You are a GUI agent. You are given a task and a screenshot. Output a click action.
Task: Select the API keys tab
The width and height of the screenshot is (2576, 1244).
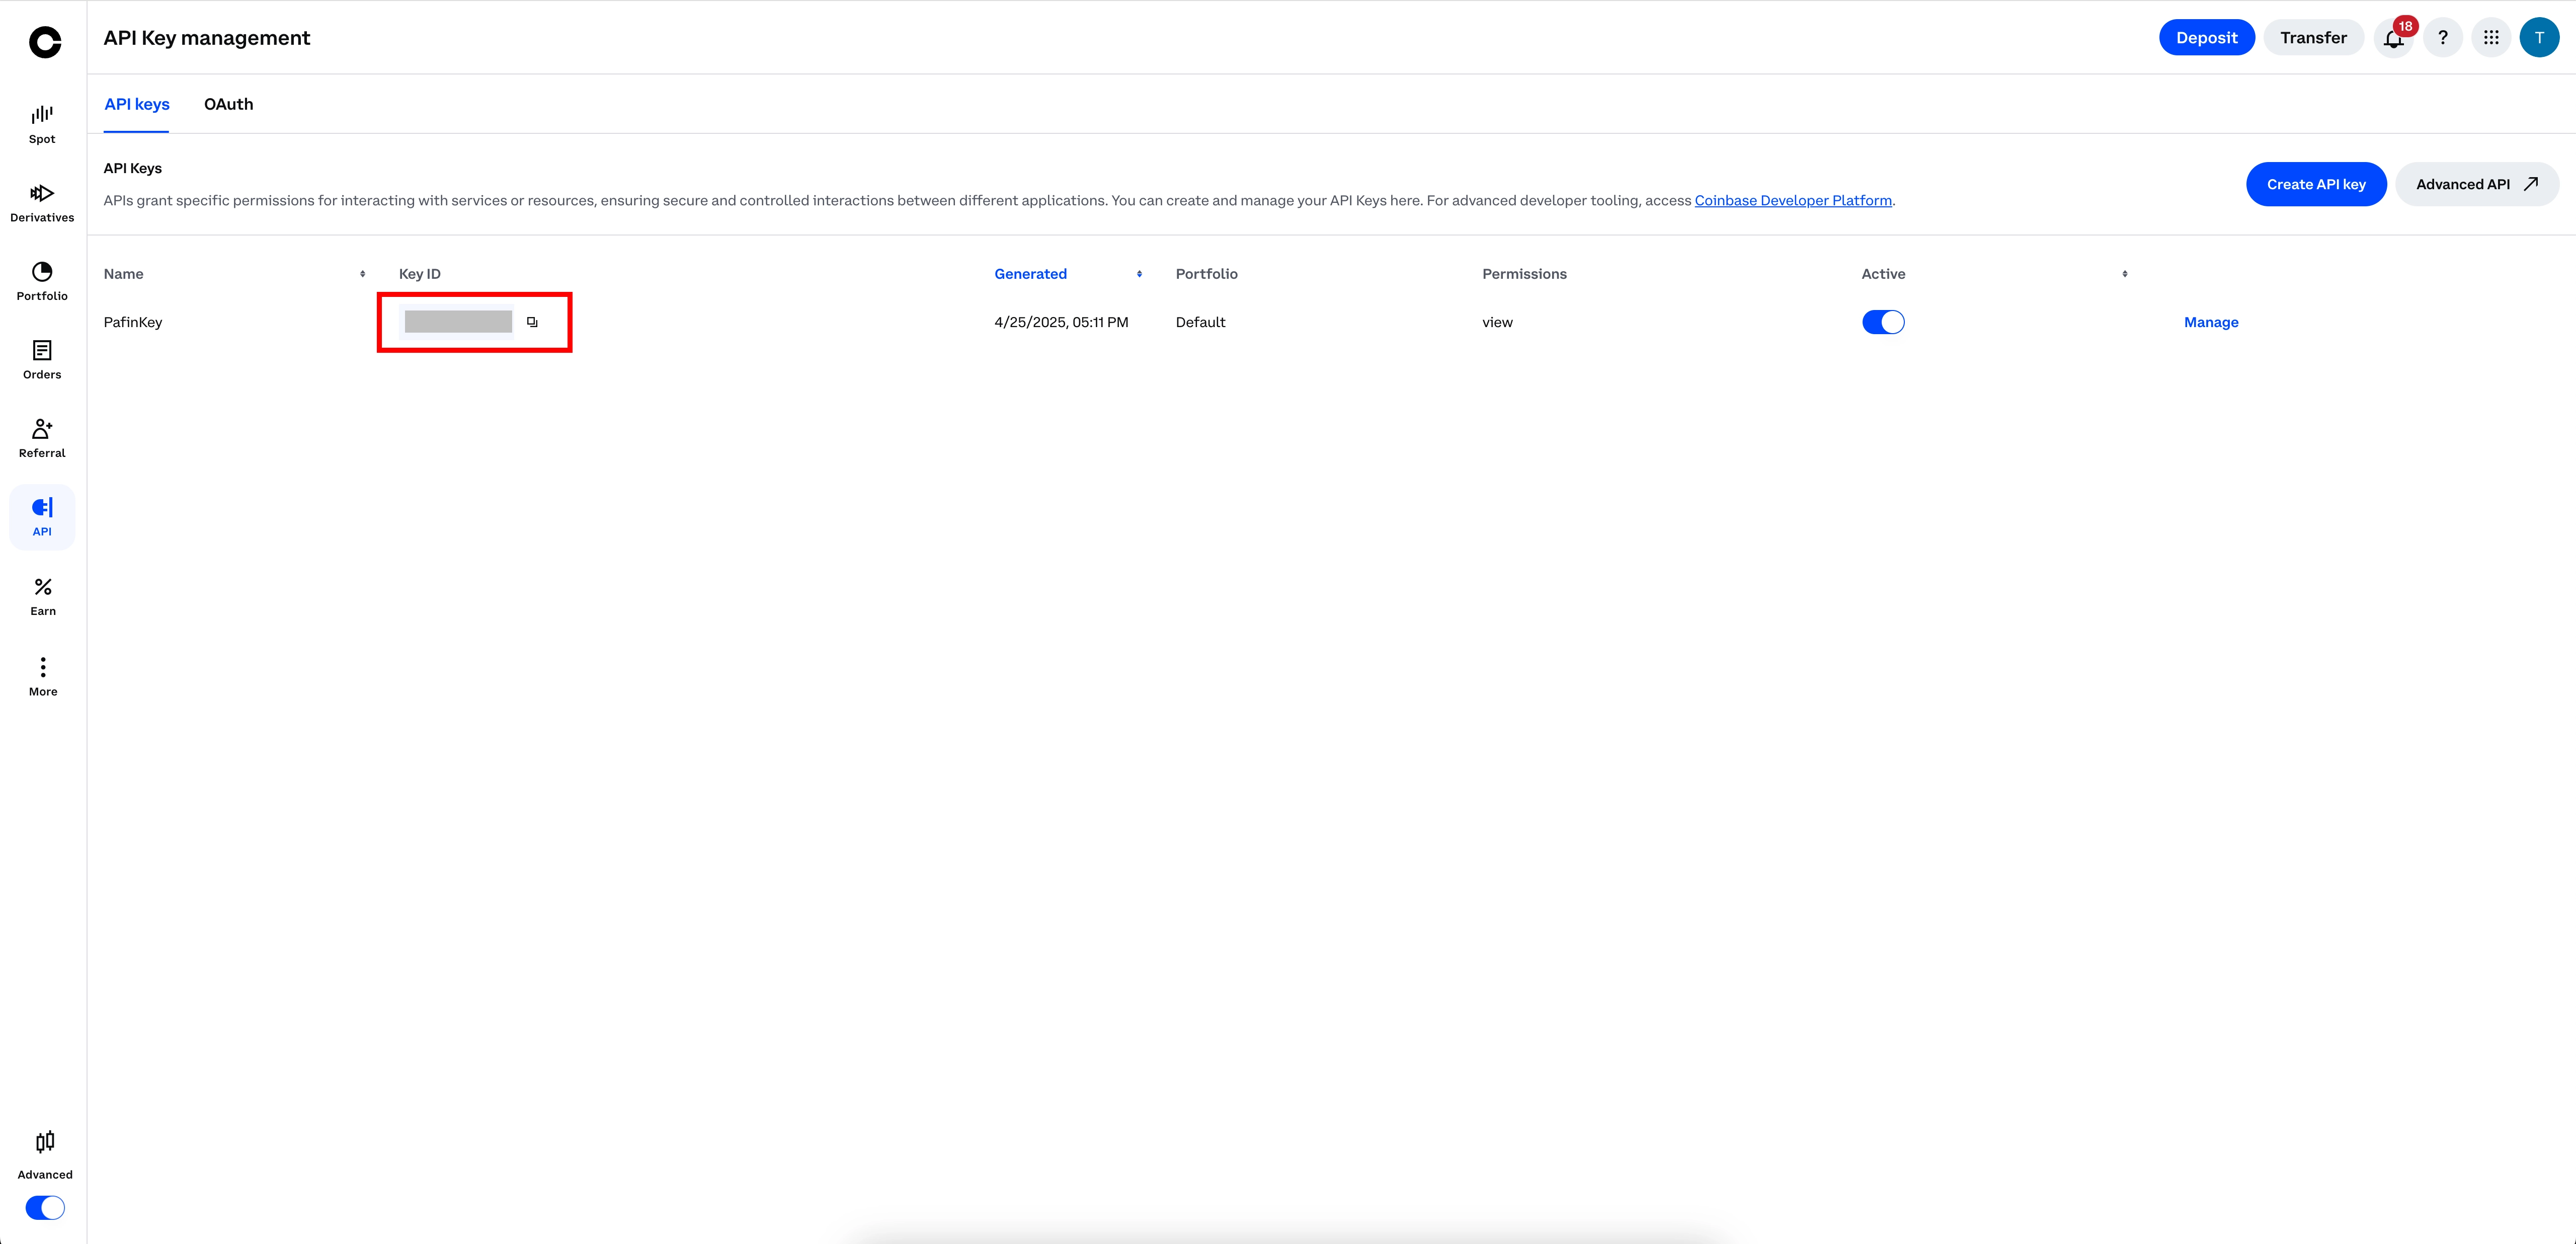pyautogui.click(x=136, y=104)
